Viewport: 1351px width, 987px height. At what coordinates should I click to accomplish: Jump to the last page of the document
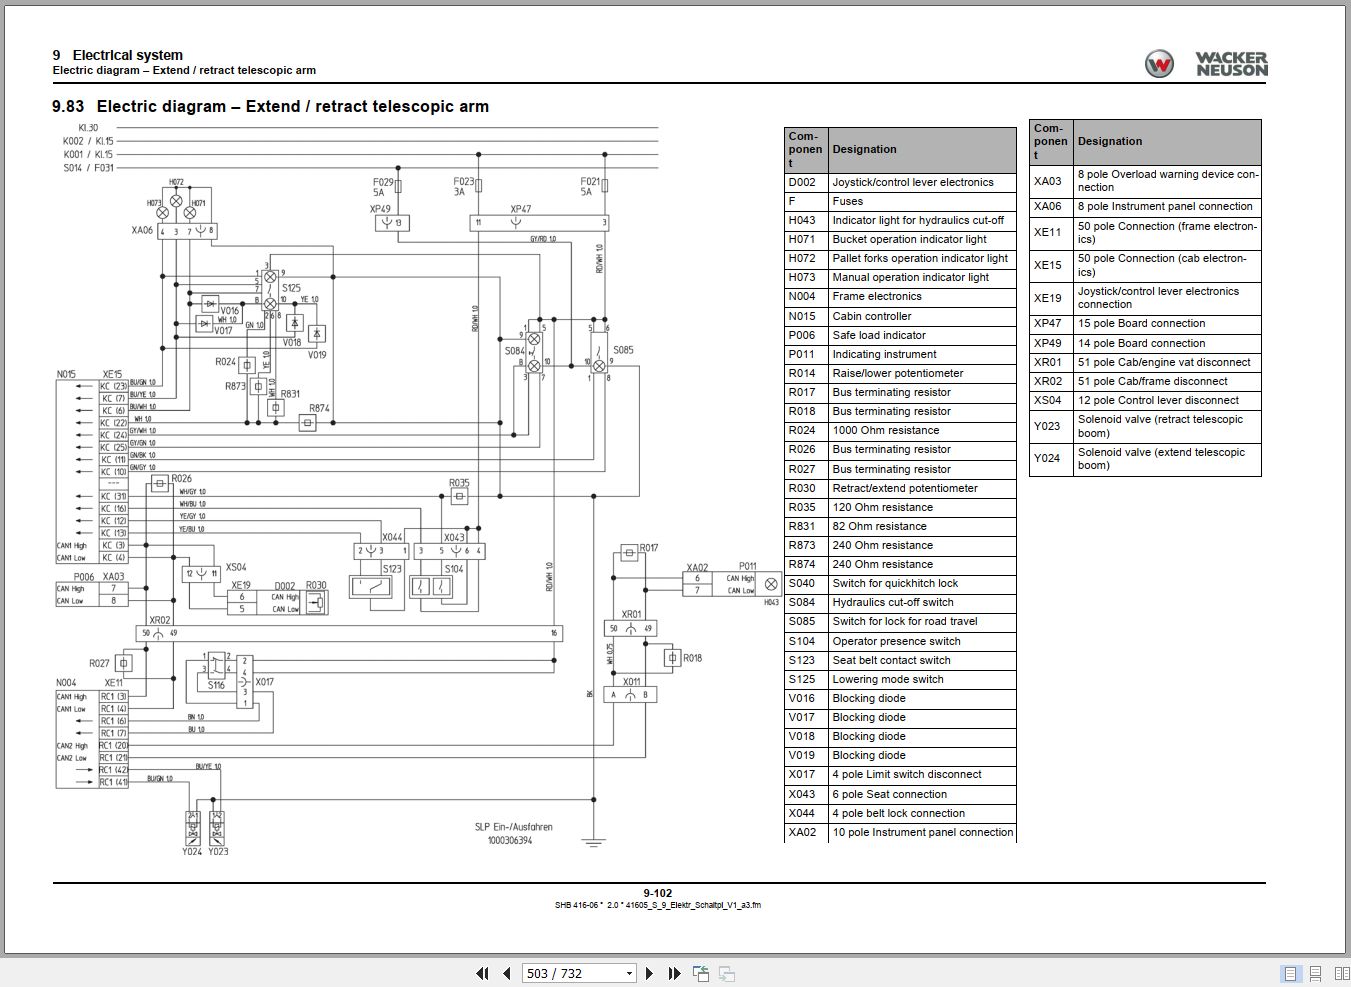pyautogui.click(x=673, y=973)
